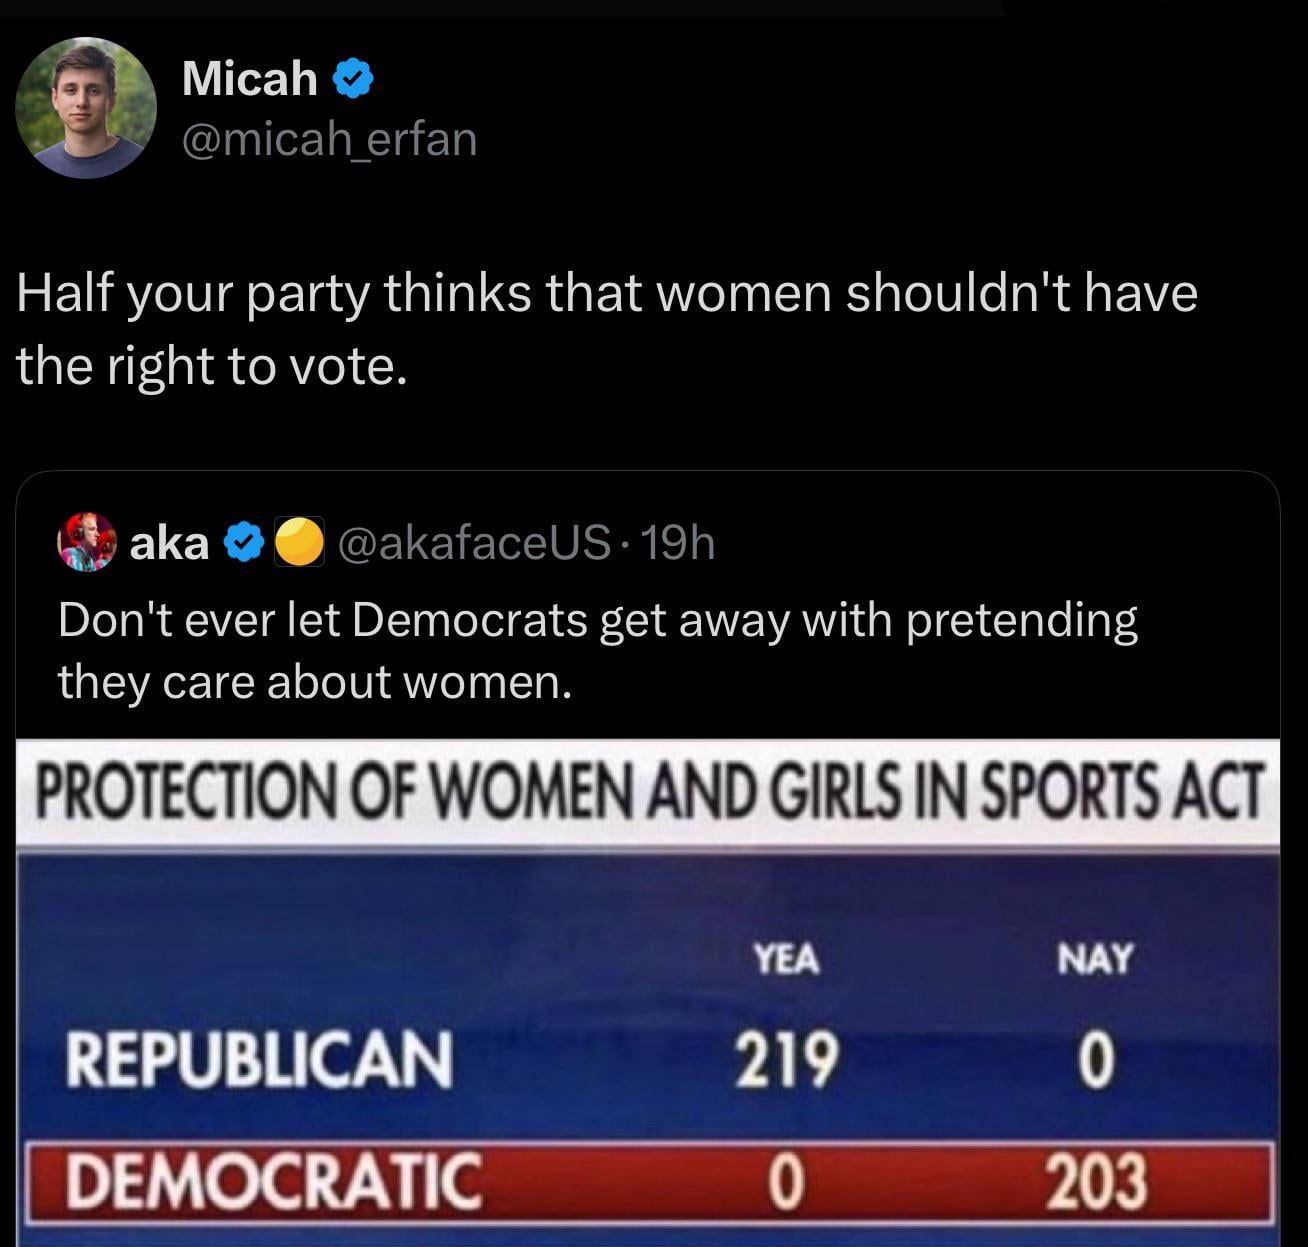Click the yellow circle affiliation badge
The height and width of the screenshot is (1247, 1308).
point(297,543)
